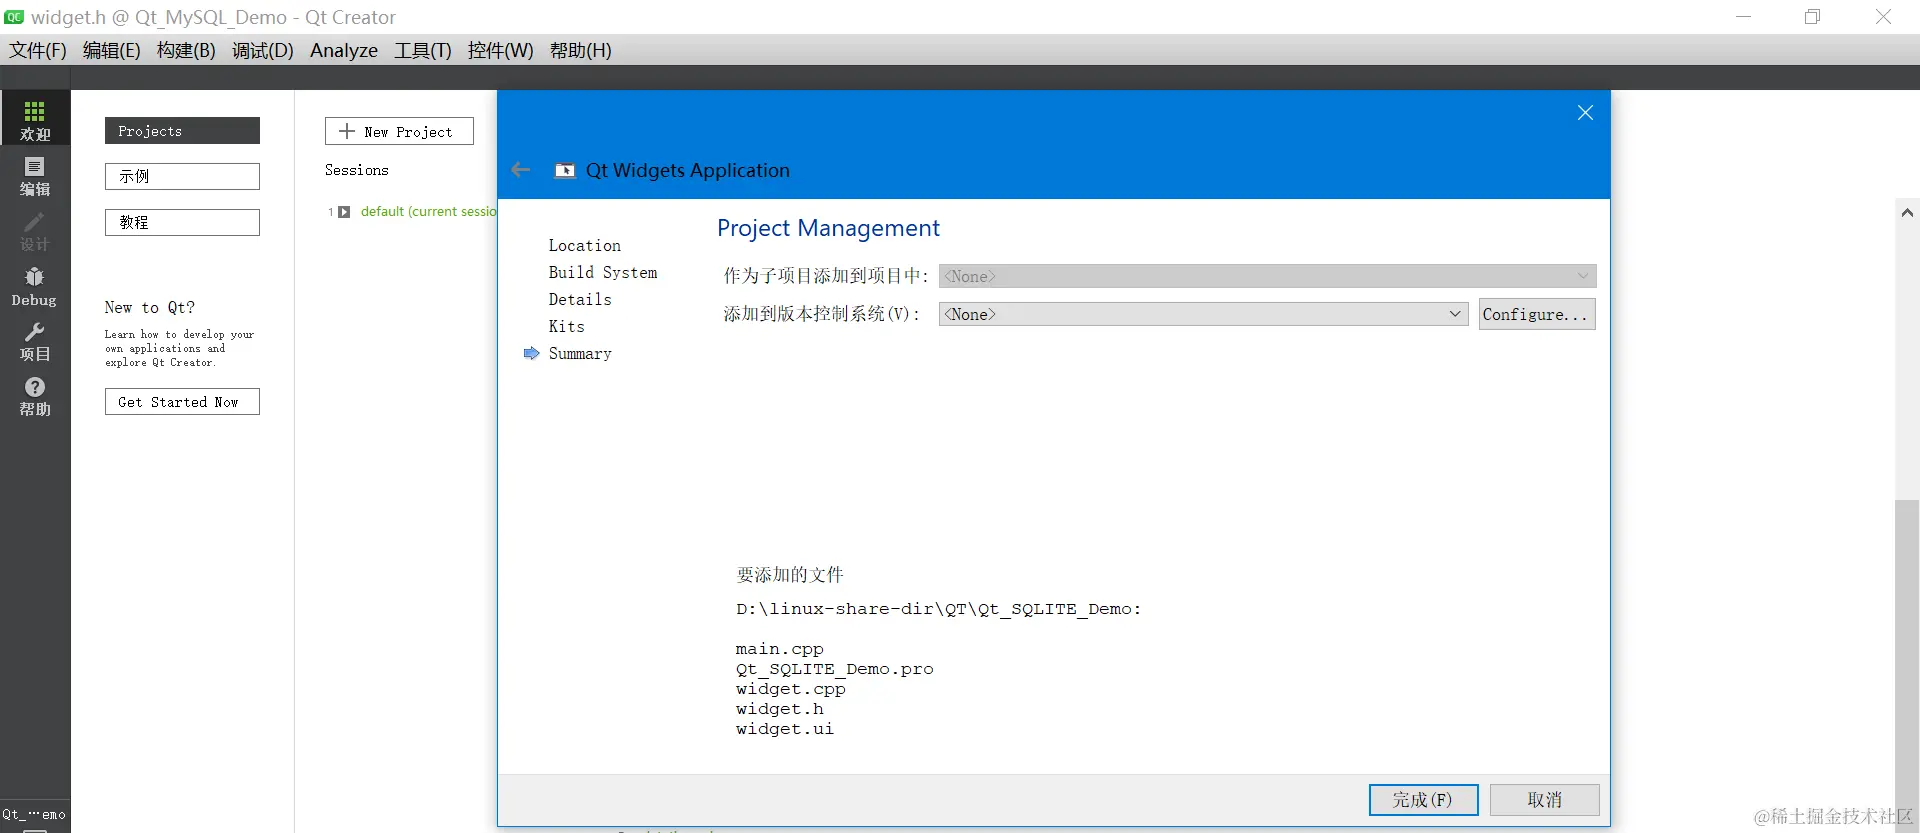Click the Get Started Now button

(x=182, y=402)
